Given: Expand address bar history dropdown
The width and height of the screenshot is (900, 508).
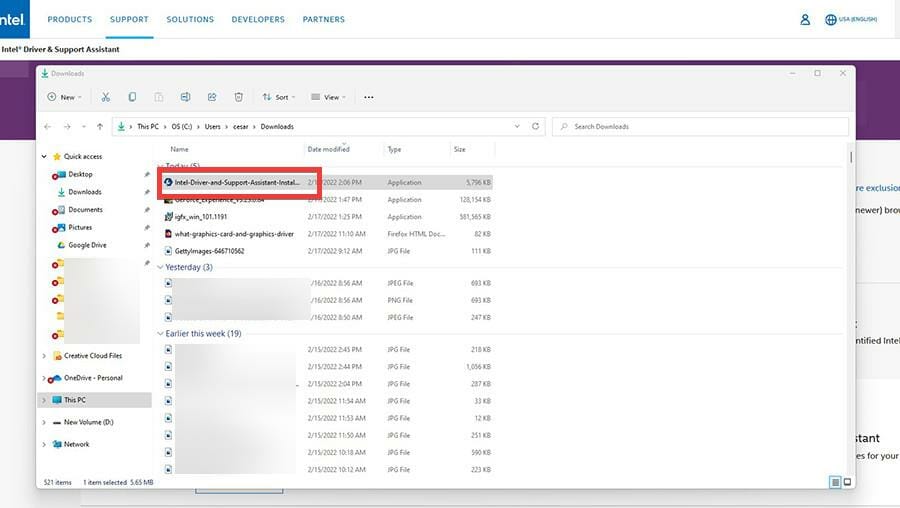Looking at the screenshot, I should pos(517,126).
